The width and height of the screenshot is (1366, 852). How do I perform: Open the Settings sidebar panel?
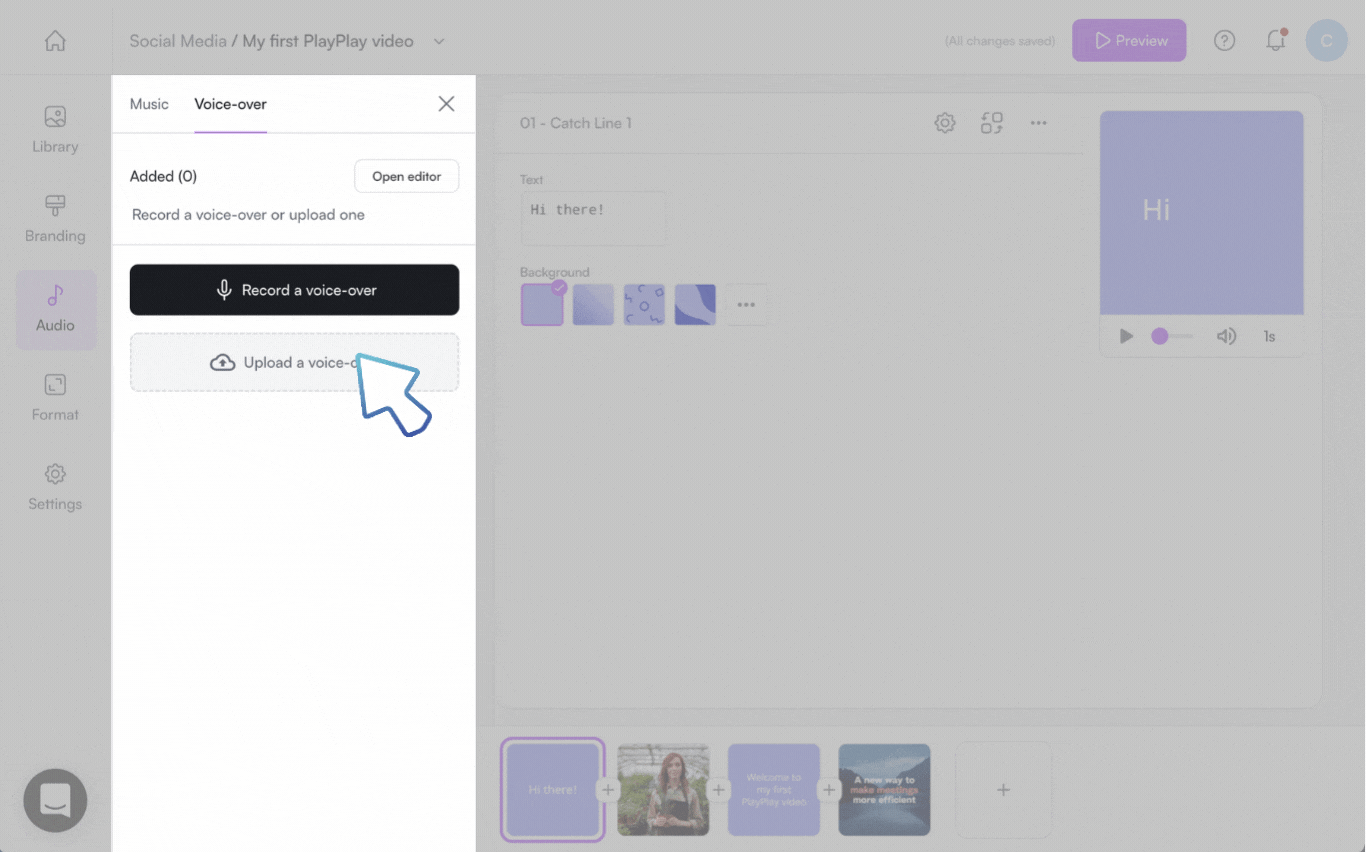pyautogui.click(x=55, y=487)
